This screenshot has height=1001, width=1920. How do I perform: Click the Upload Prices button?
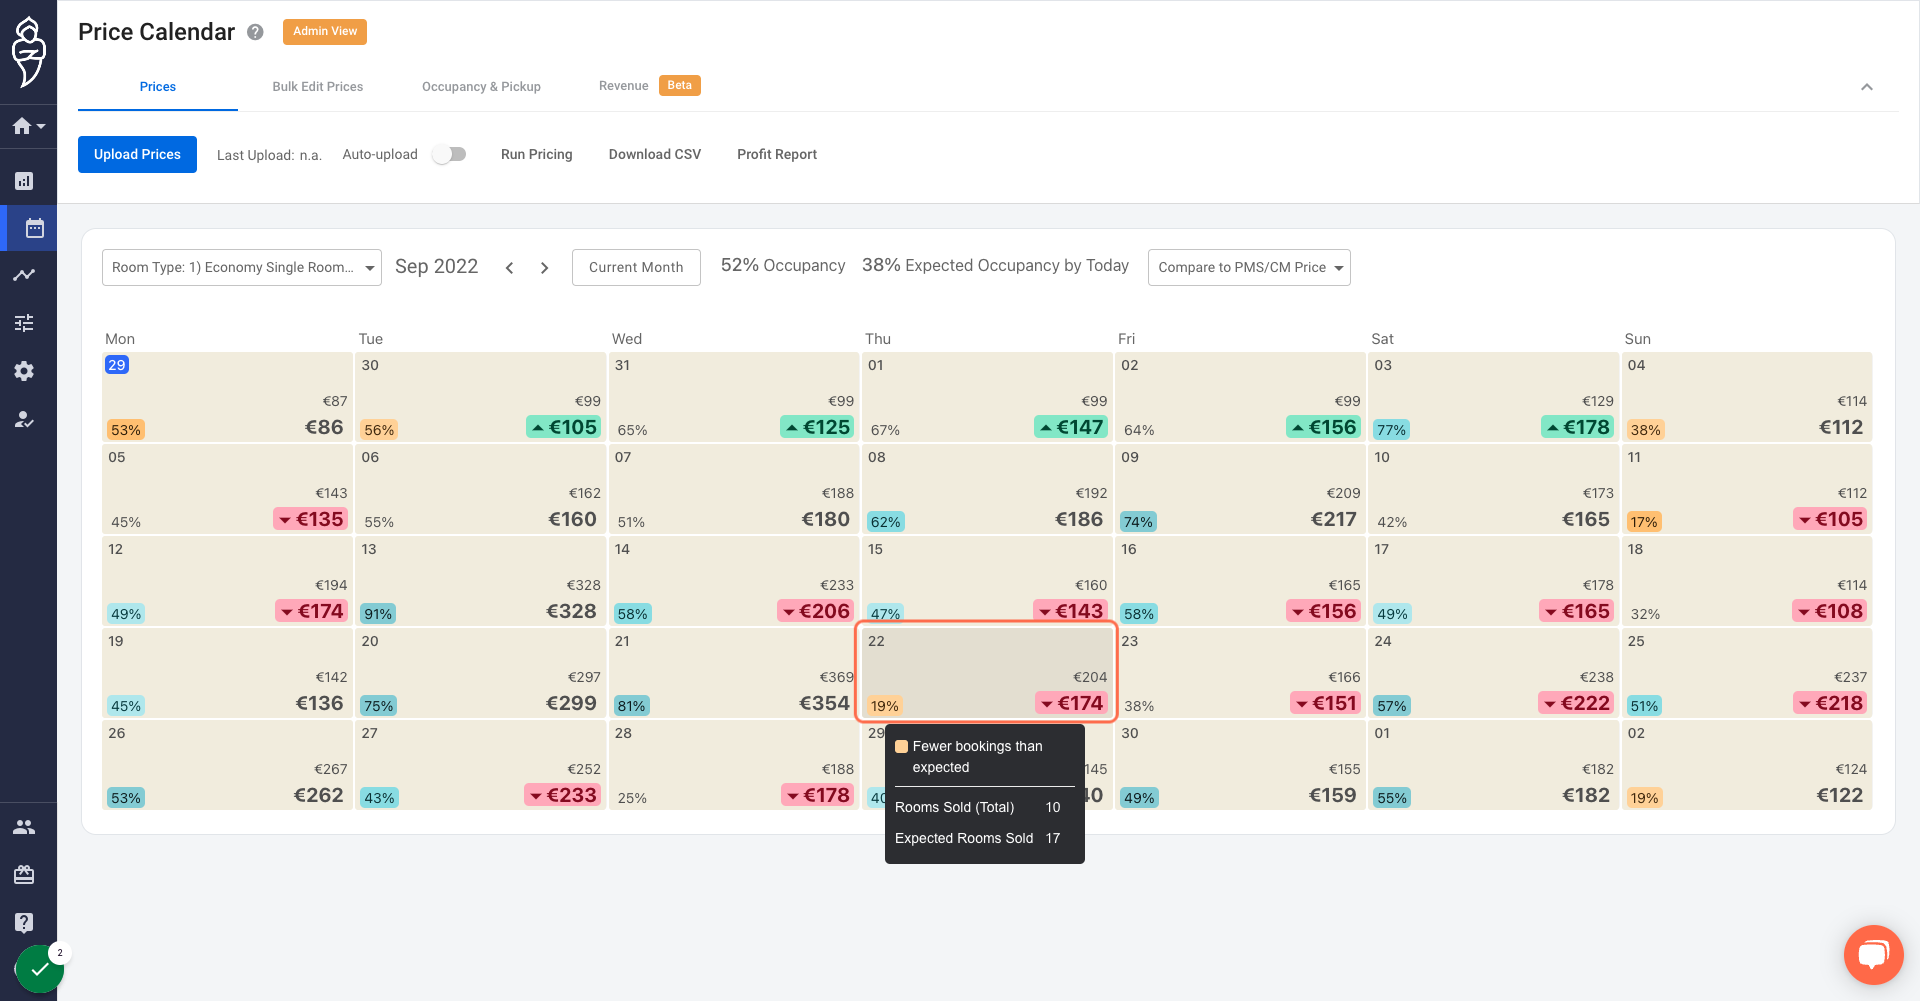coord(137,154)
